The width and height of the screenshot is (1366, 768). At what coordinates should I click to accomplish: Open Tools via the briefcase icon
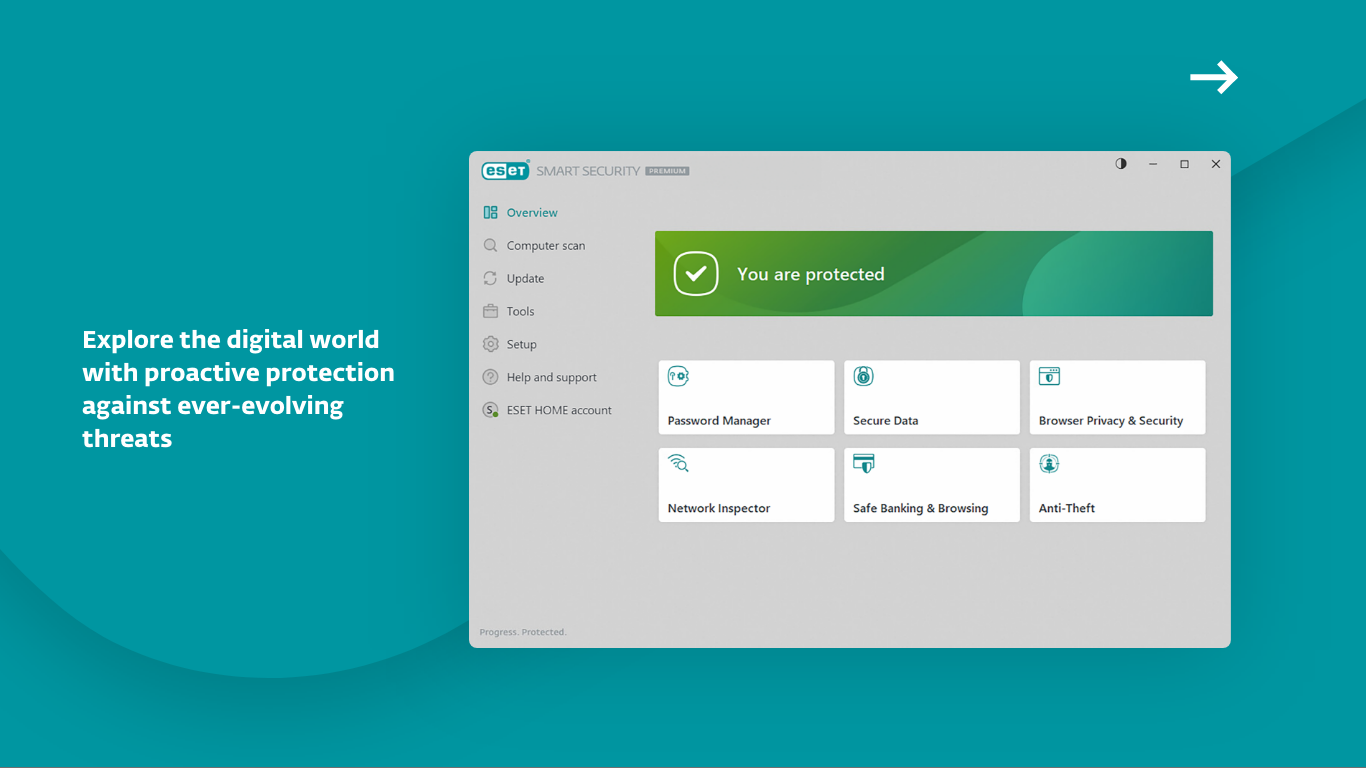(x=490, y=311)
